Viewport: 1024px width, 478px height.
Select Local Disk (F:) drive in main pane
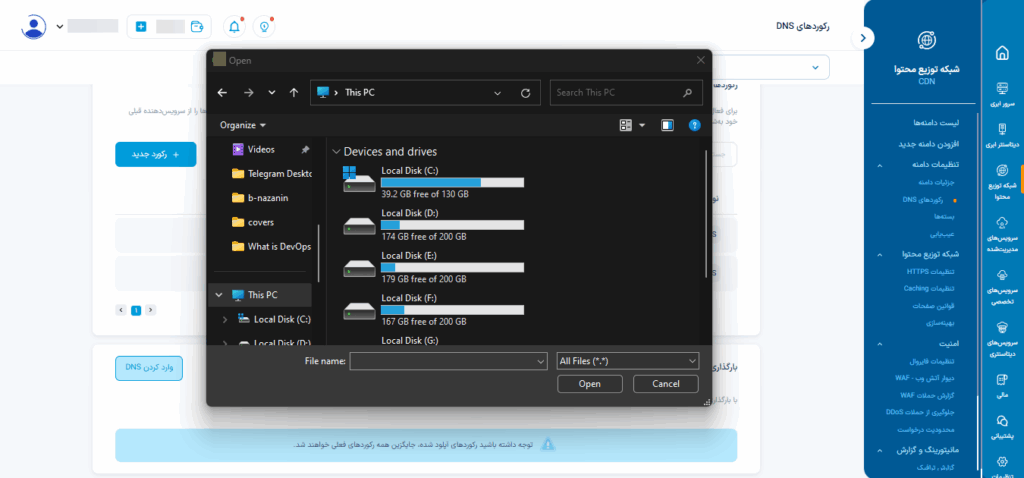tap(434, 310)
